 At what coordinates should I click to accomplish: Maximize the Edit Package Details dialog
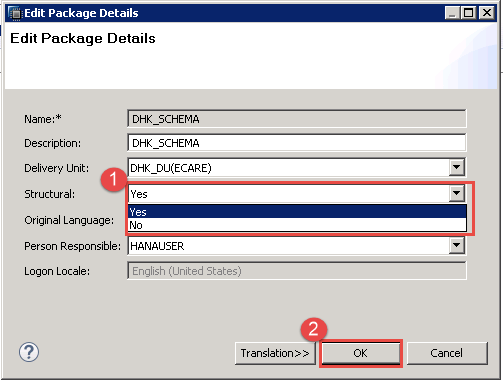(x=469, y=13)
